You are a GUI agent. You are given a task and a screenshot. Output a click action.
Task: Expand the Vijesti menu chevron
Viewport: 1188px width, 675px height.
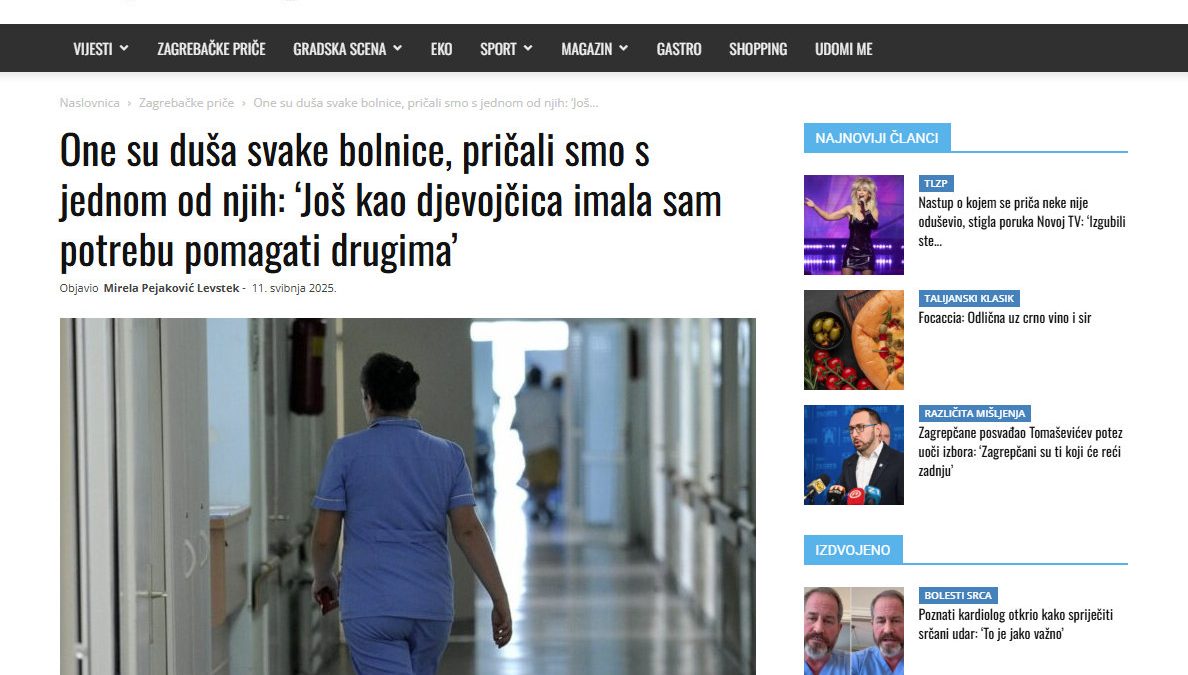coord(123,48)
